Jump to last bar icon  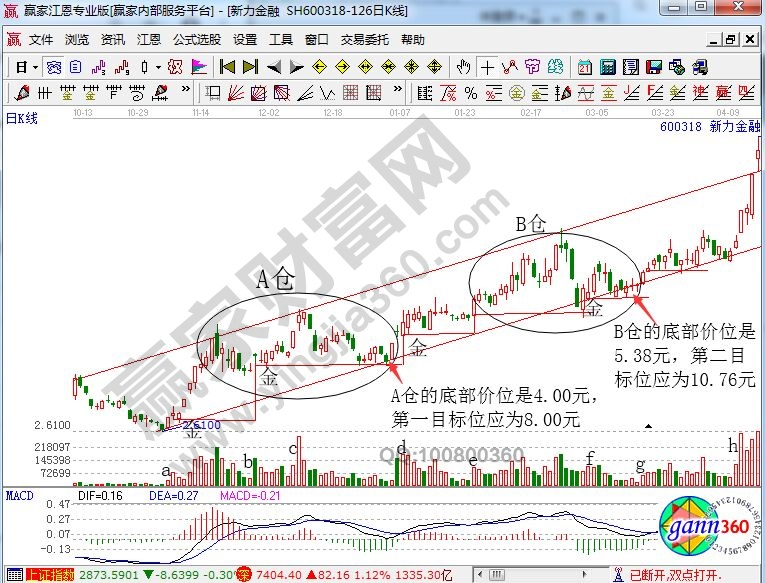click(250, 67)
